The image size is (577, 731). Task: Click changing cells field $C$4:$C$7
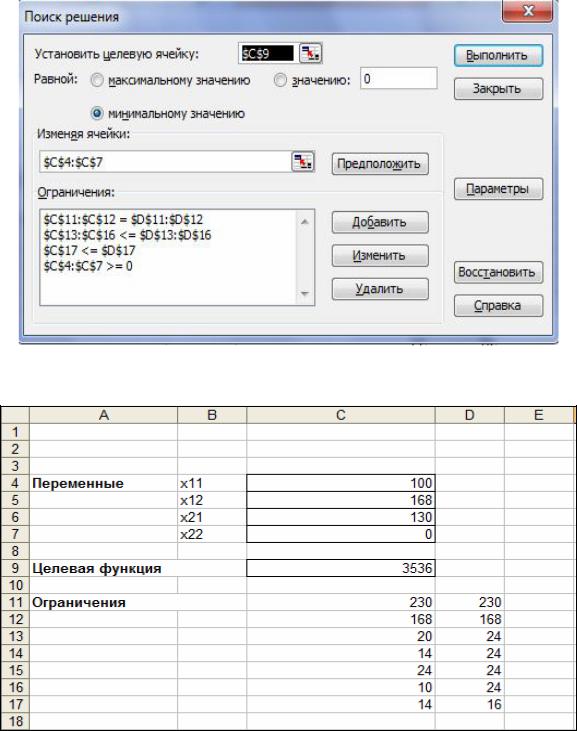pyautogui.click(x=165, y=162)
